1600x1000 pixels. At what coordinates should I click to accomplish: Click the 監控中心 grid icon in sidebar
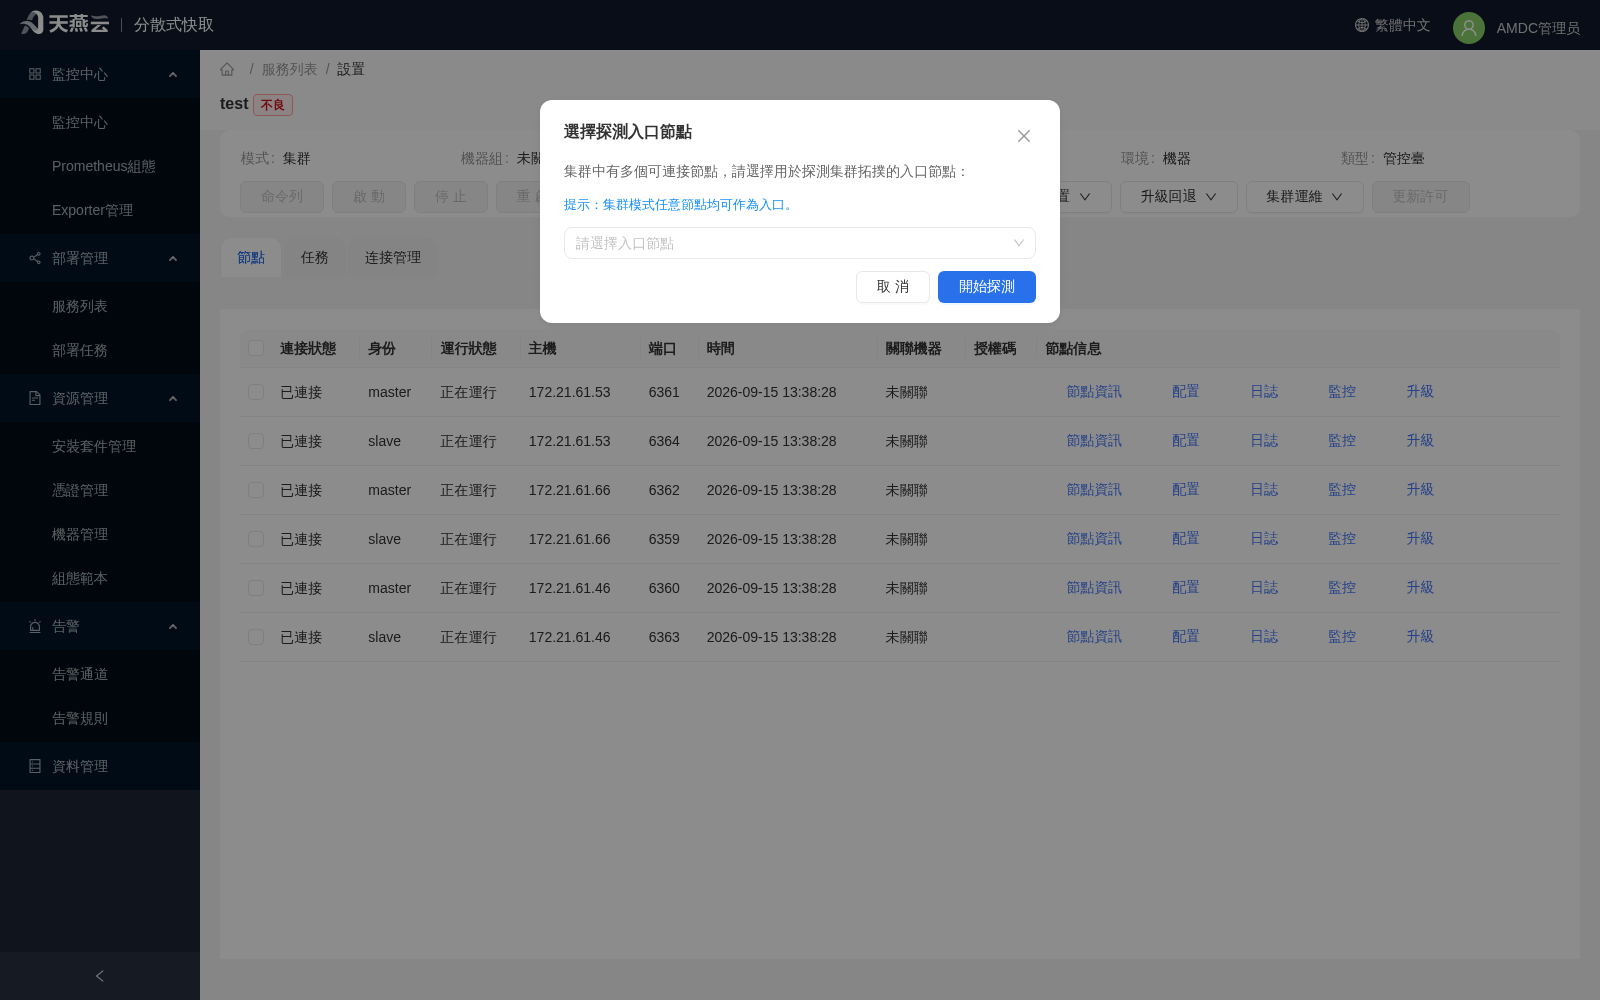[x=35, y=74]
